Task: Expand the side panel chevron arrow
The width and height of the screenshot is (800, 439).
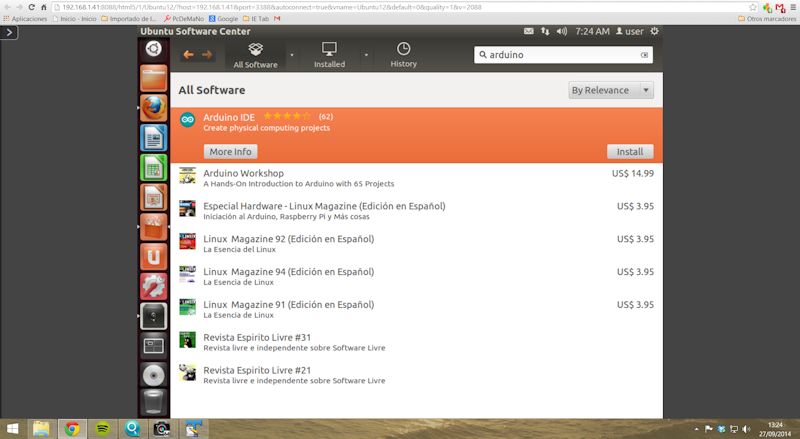Action: click(9, 33)
